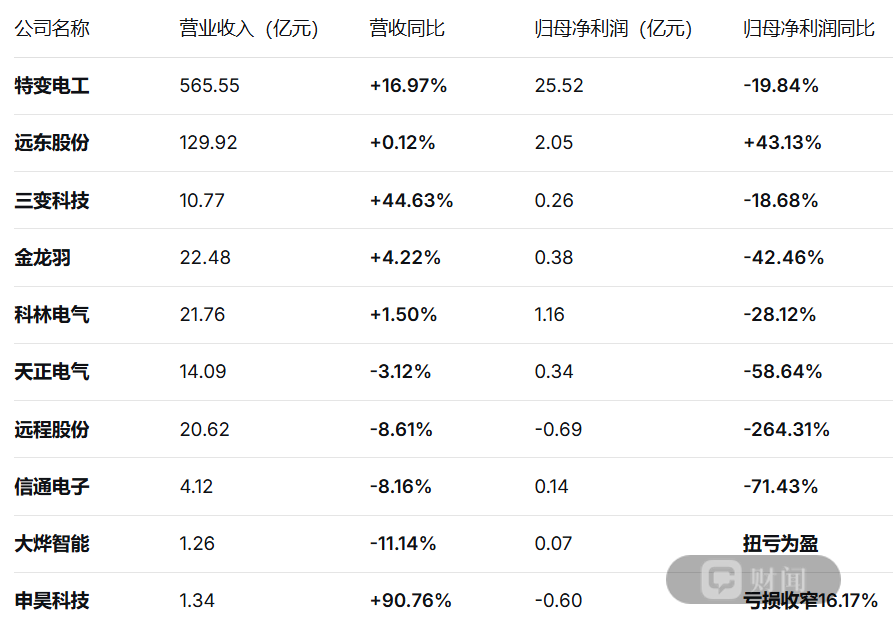The height and width of the screenshot is (629, 893).
Task: Click the 远程股份 company name
Action: coord(52,429)
